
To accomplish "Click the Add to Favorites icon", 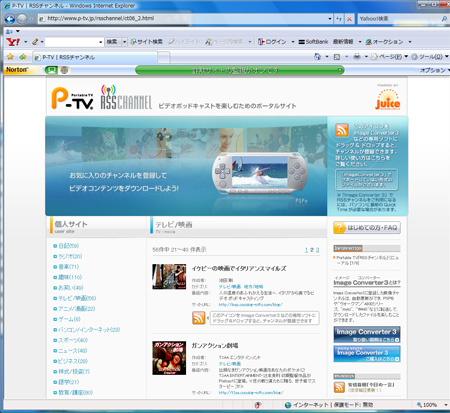I will (23, 57).
